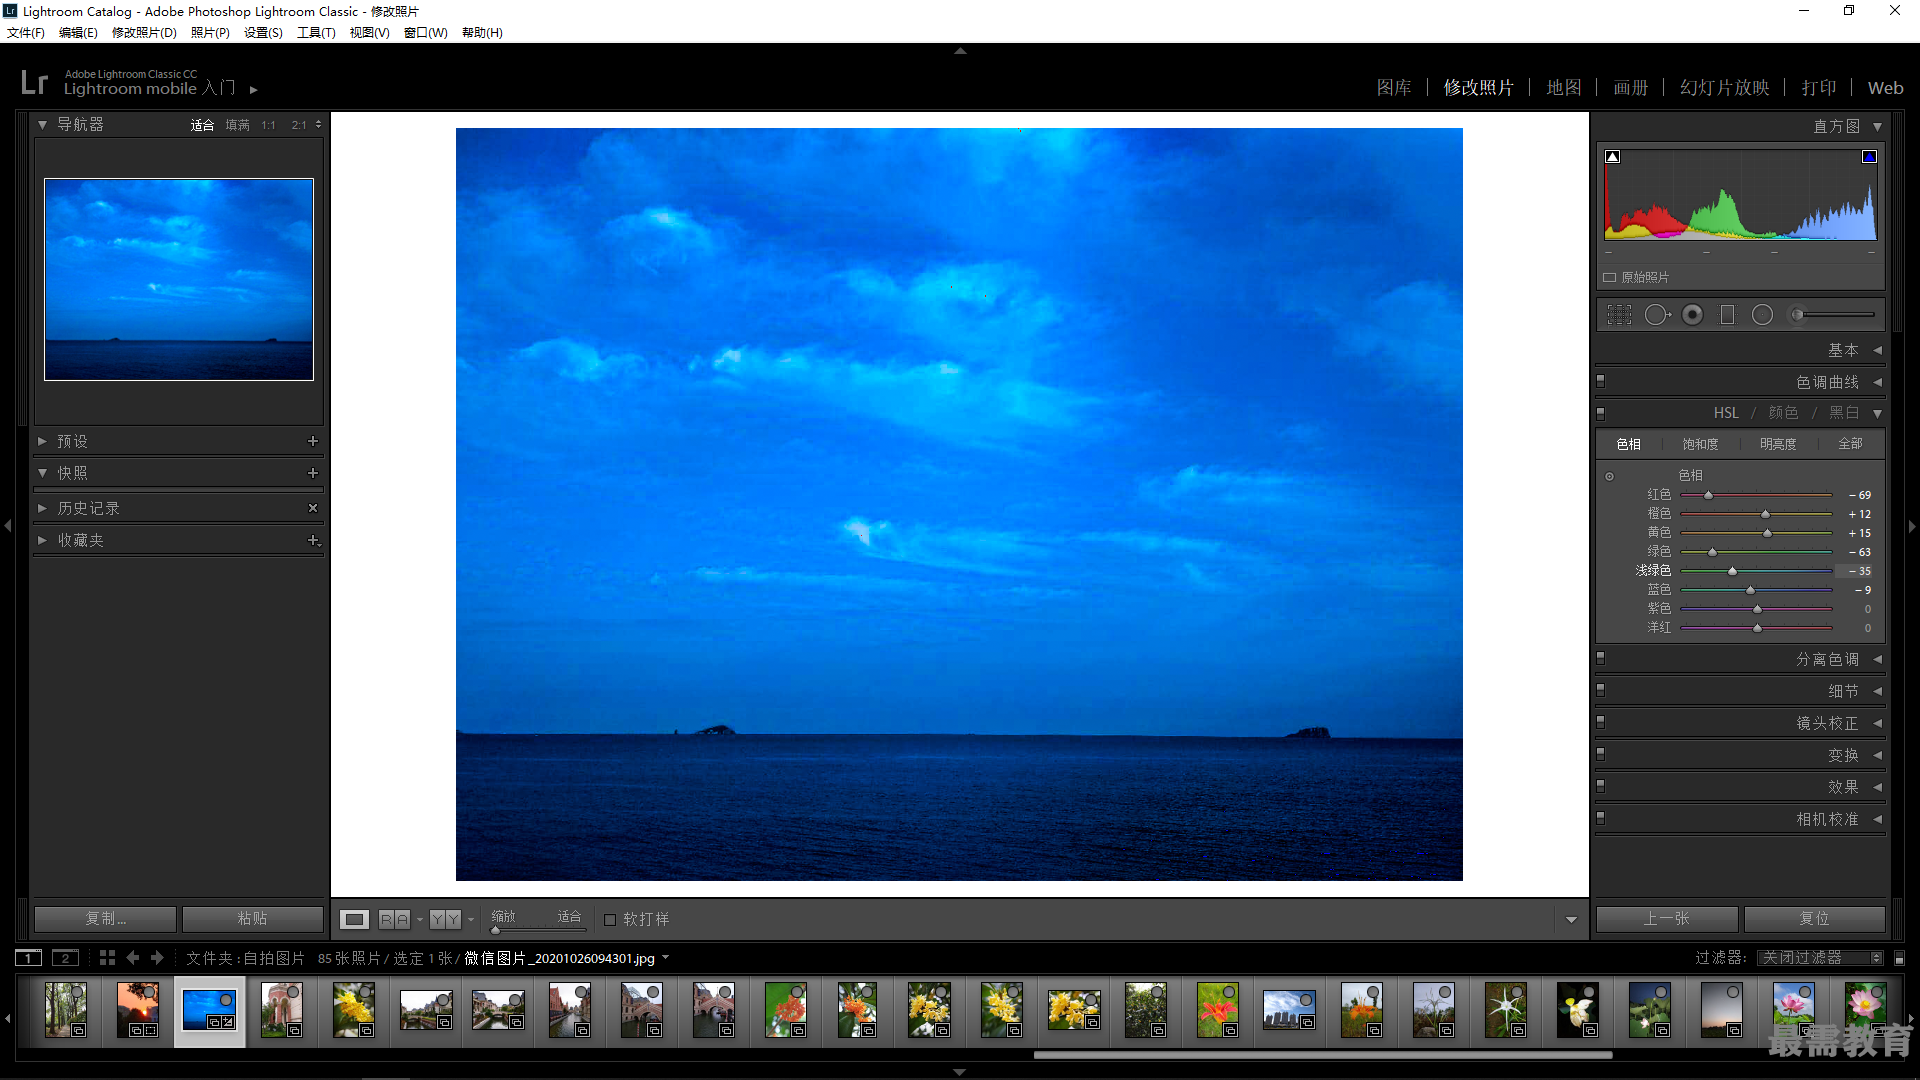Add a new collection with plus icon
The width and height of the screenshot is (1920, 1080).
[313, 540]
